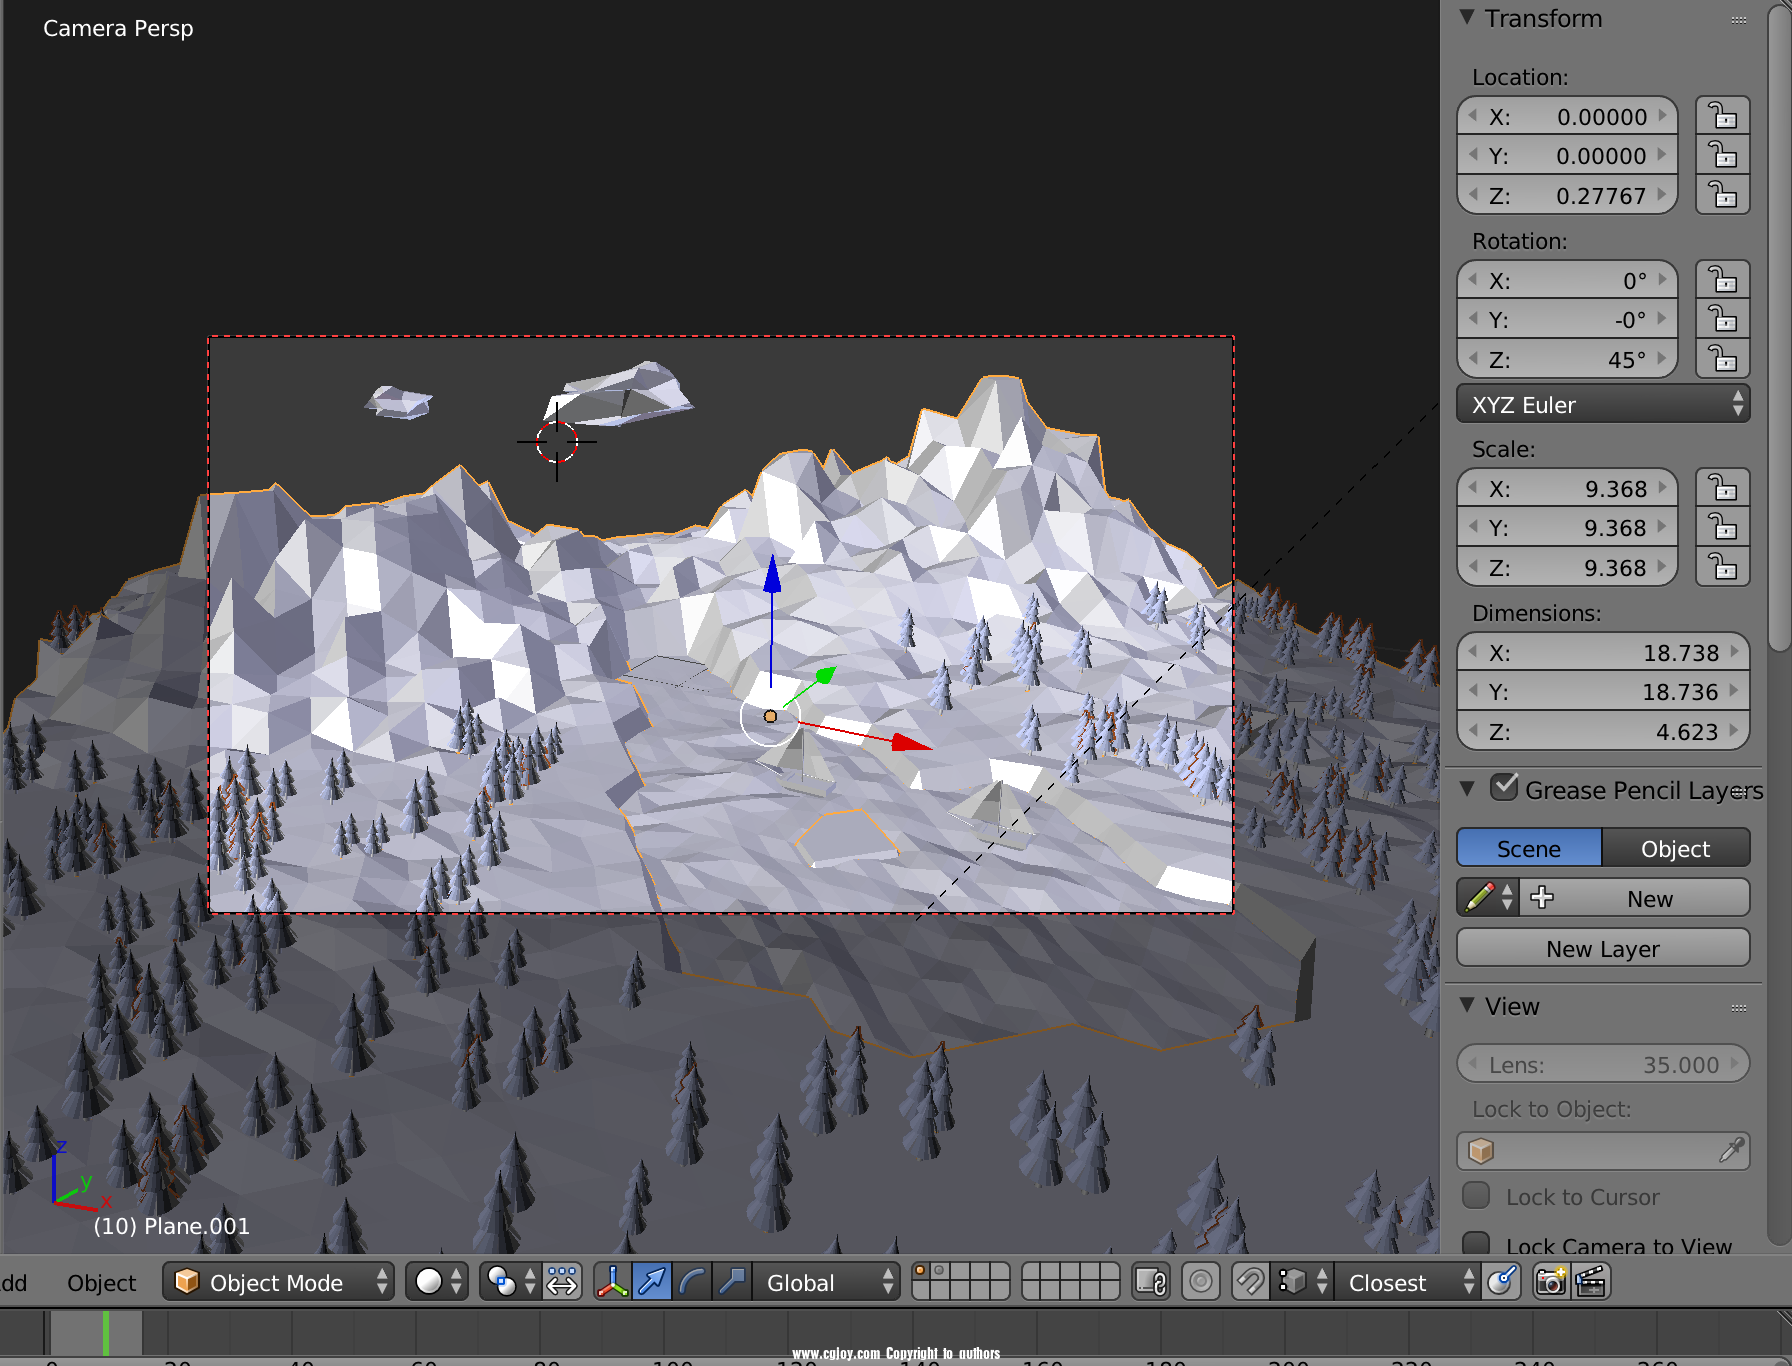Open the pivot point dropdown

[510, 1282]
